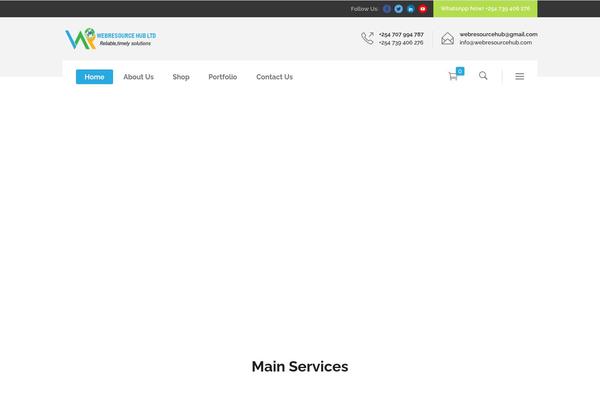This screenshot has height=400, width=600.
Task: Email info@webresourcehub.com
Action: coord(496,42)
